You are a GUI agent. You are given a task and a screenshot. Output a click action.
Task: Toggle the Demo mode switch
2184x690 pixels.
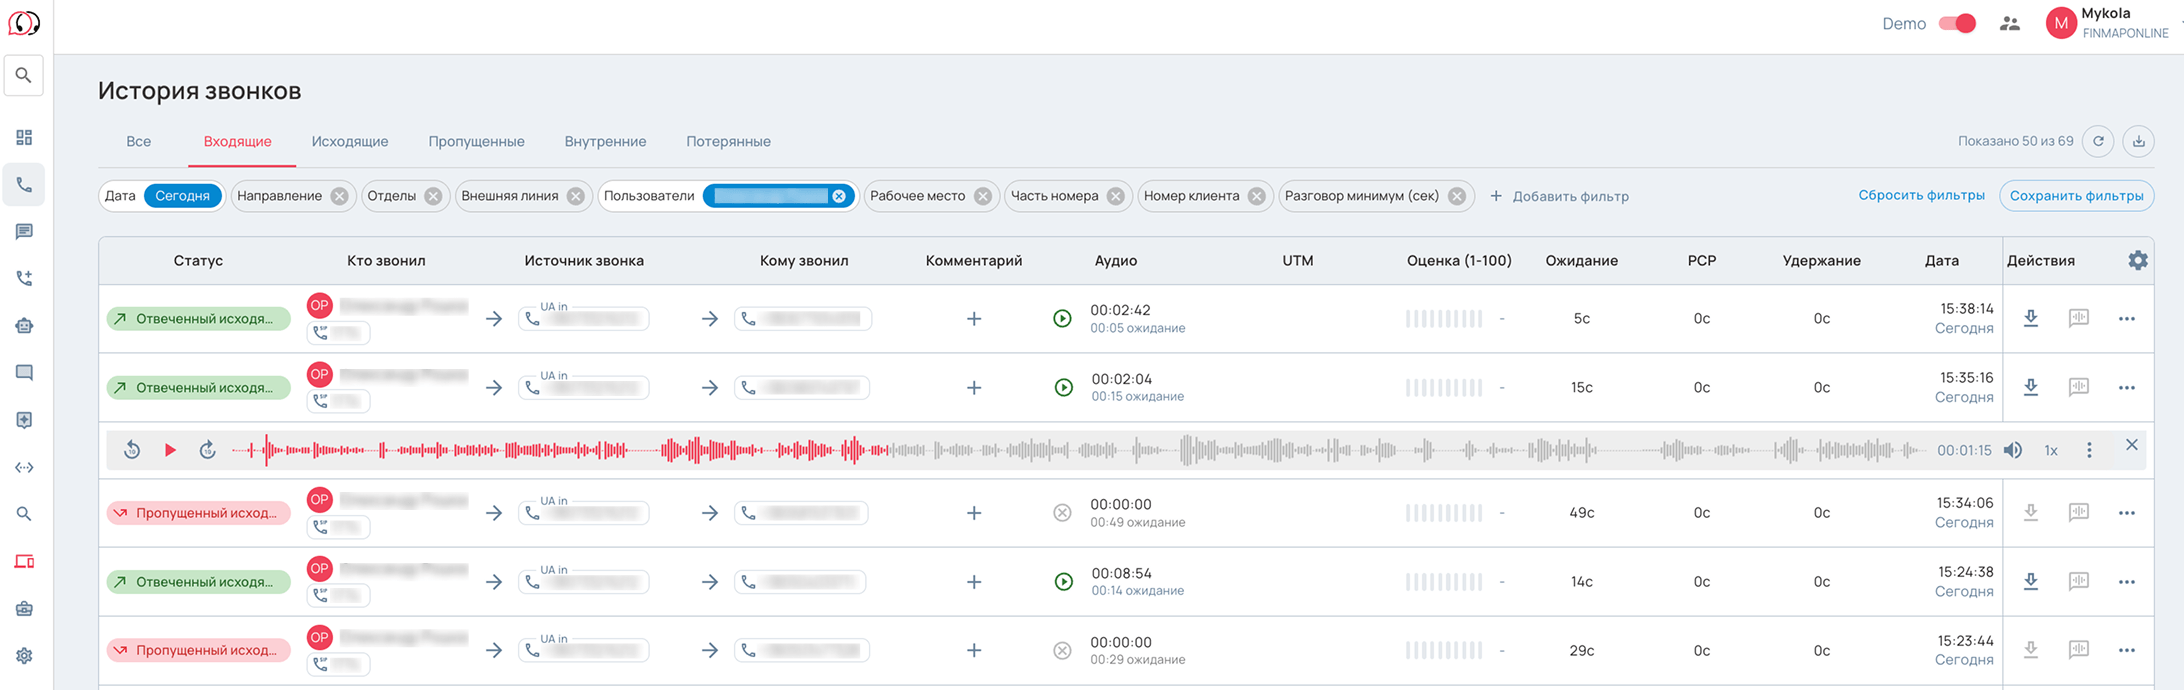[x=1957, y=24]
